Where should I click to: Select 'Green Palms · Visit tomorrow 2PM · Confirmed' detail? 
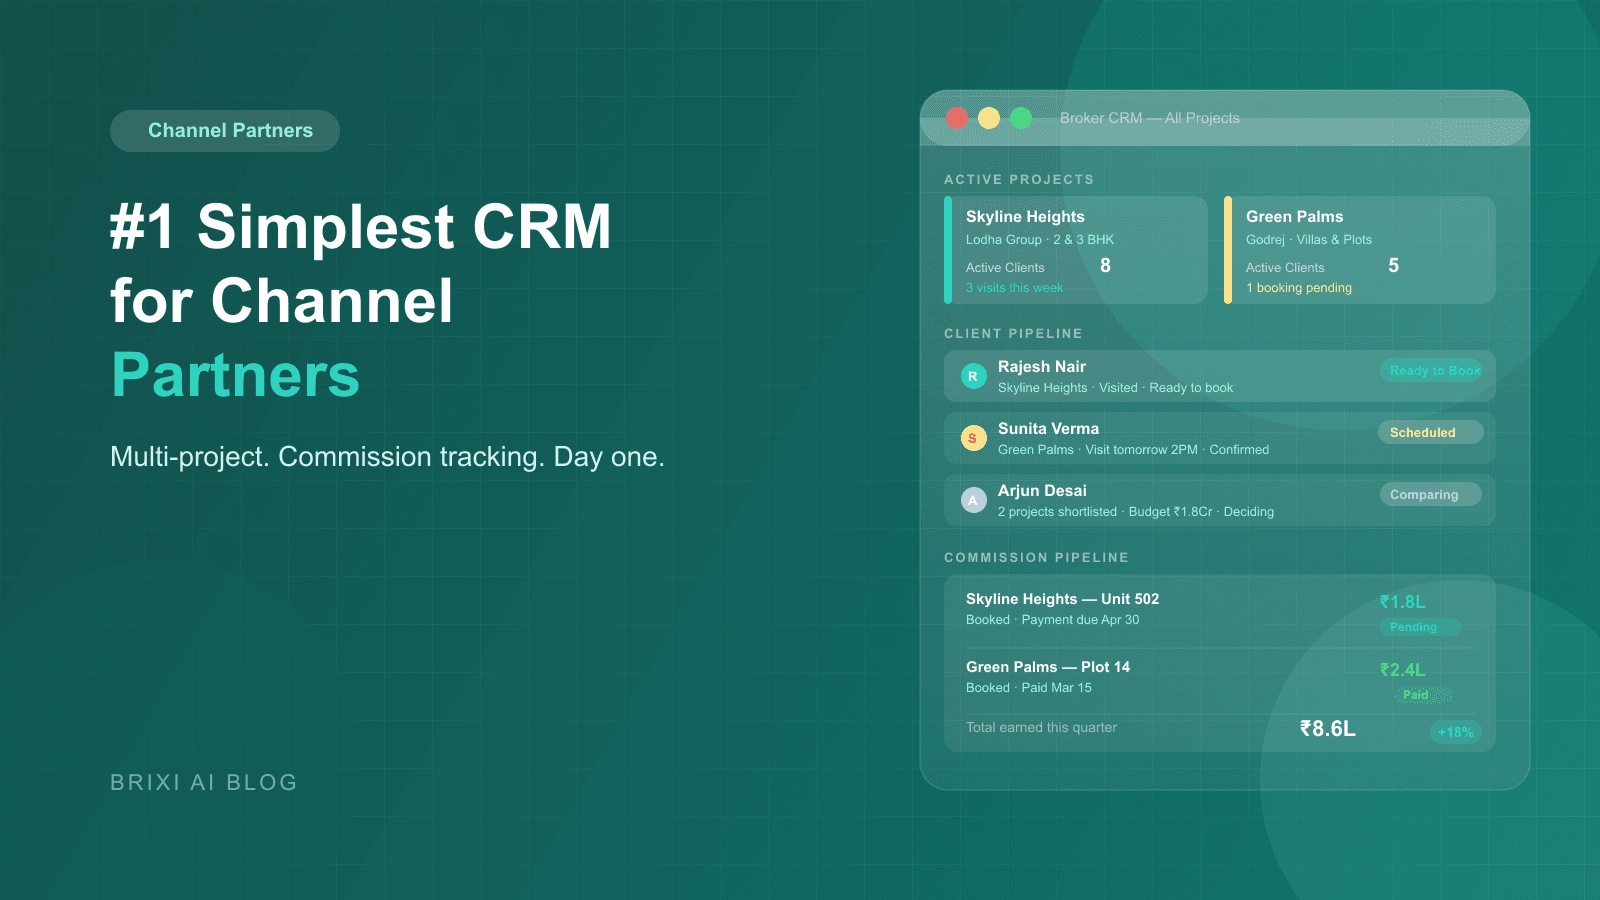(1133, 450)
